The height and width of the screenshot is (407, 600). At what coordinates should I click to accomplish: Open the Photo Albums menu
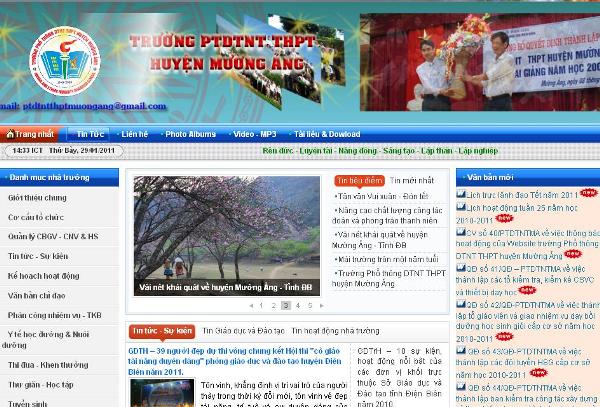tap(191, 134)
